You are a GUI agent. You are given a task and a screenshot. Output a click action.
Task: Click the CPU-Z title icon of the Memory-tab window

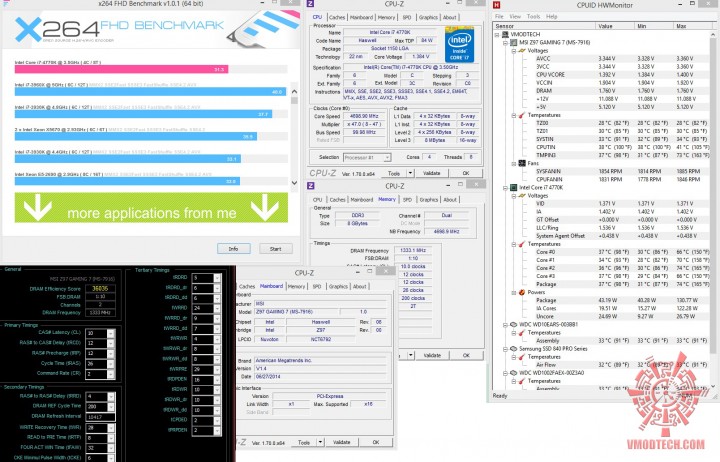311,186
